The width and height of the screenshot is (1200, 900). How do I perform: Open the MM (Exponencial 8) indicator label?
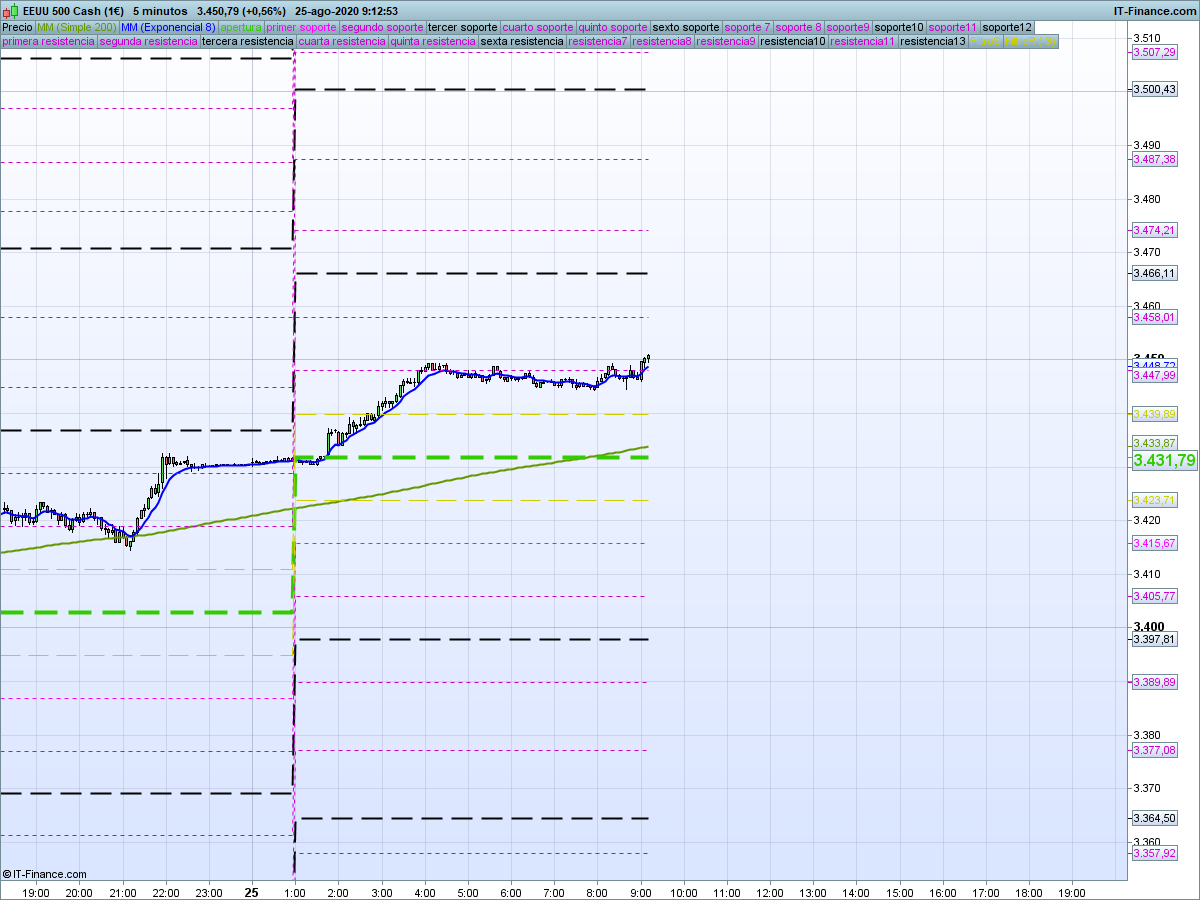pos(168,27)
